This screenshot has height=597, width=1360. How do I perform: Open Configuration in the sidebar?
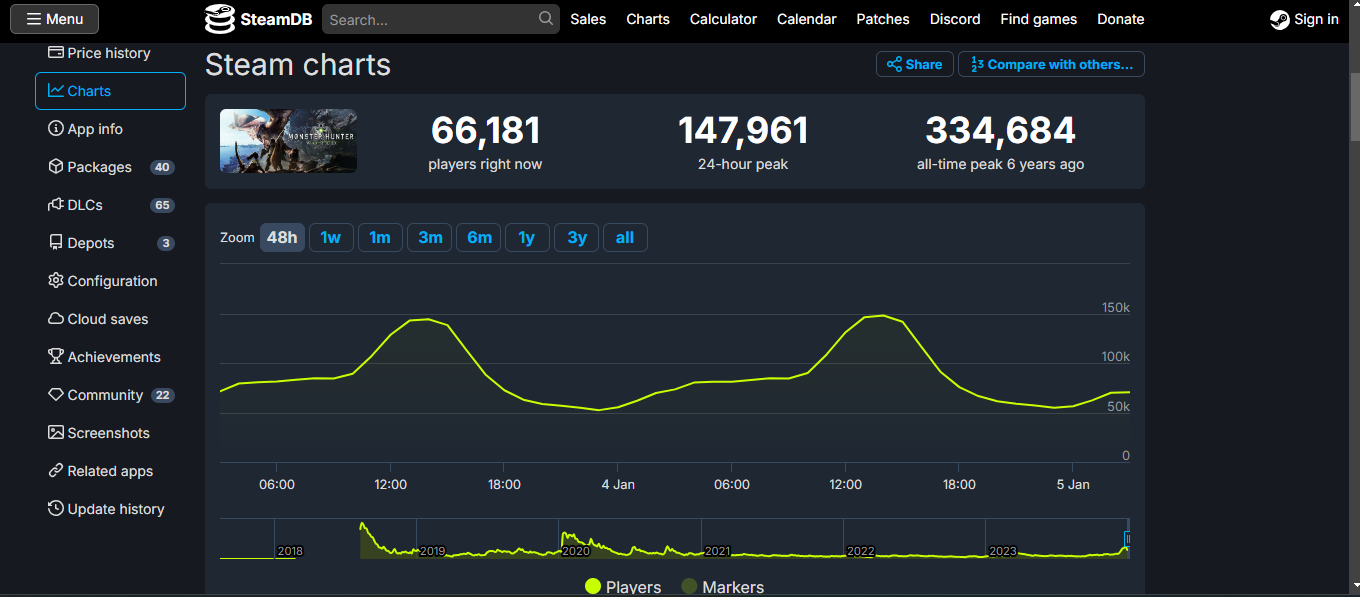112,281
